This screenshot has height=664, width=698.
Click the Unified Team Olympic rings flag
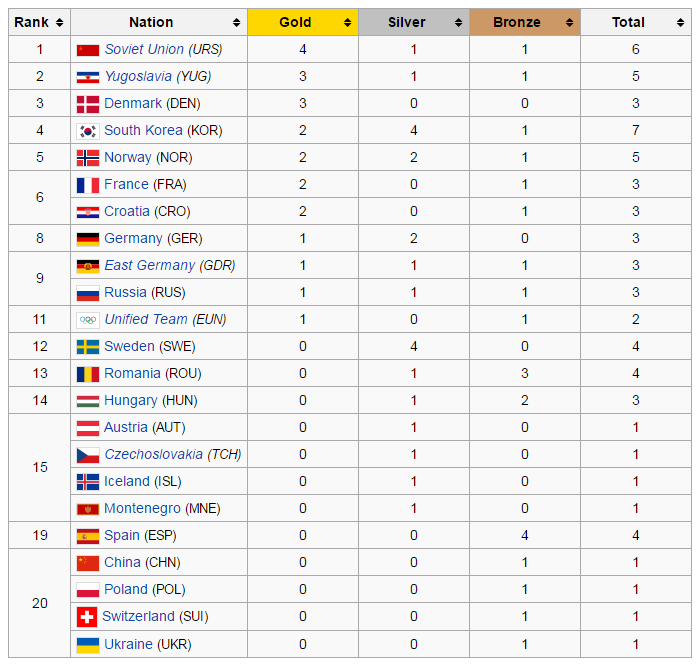point(88,320)
